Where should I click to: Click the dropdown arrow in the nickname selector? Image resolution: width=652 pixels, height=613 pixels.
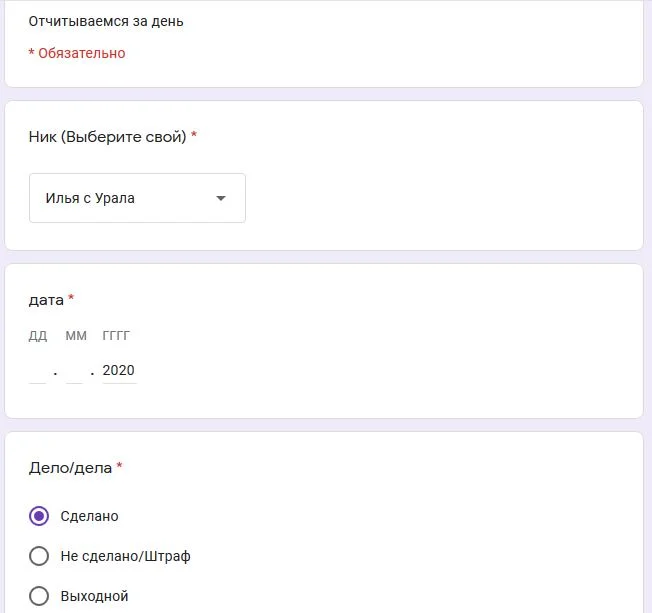click(221, 198)
